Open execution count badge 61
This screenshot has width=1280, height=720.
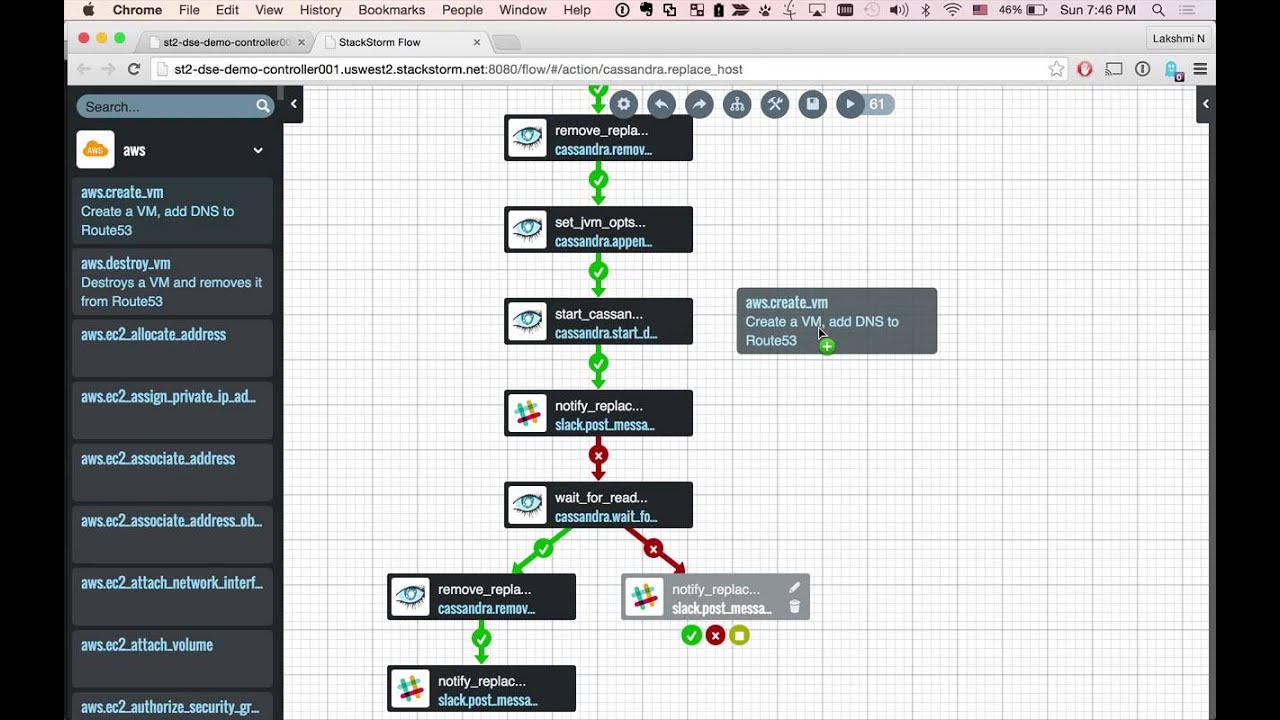click(878, 104)
